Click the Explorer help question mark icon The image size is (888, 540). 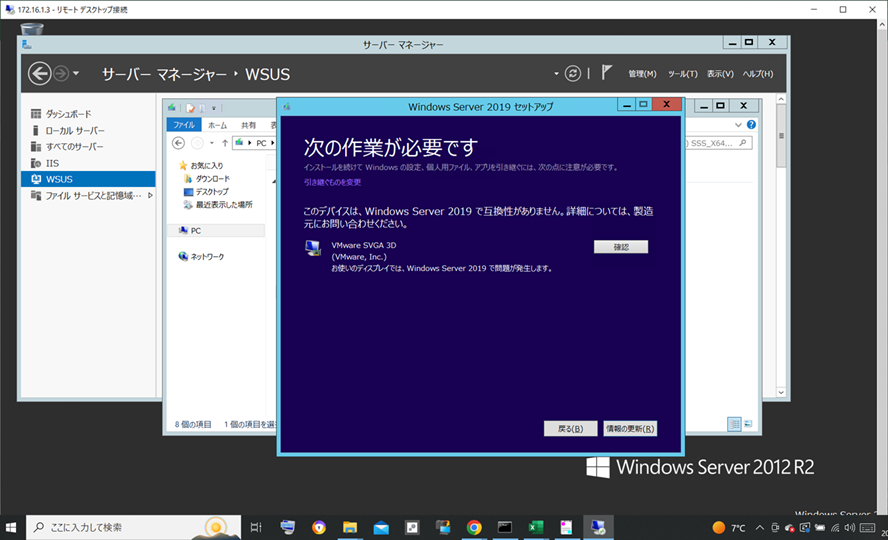[751, 125]
